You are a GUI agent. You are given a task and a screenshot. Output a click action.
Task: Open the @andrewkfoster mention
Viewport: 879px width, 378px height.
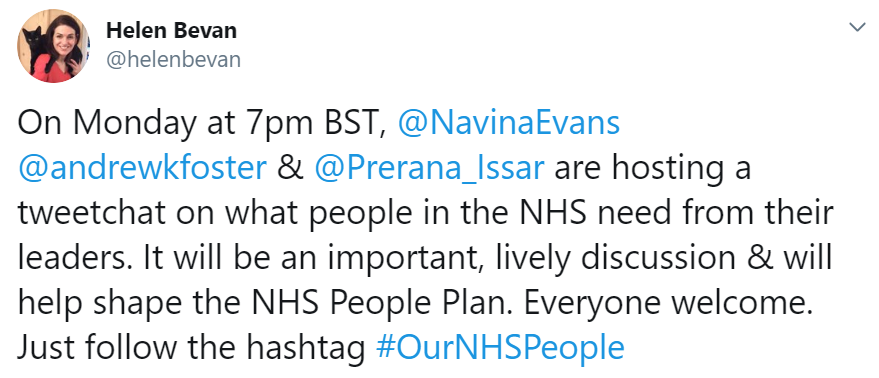point(142,168)
